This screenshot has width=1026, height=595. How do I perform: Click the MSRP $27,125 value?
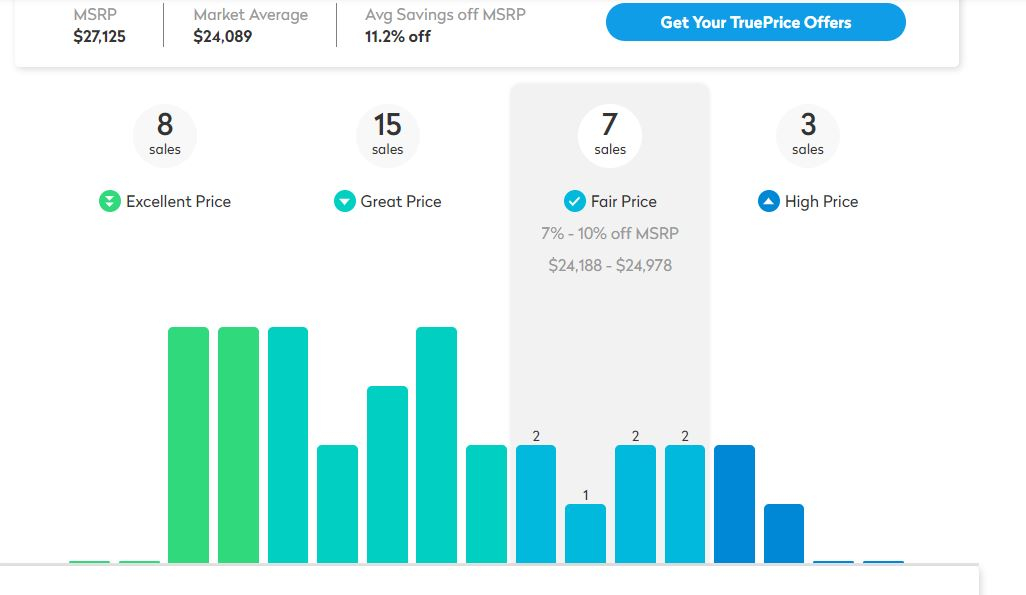[x=99, y=37]
